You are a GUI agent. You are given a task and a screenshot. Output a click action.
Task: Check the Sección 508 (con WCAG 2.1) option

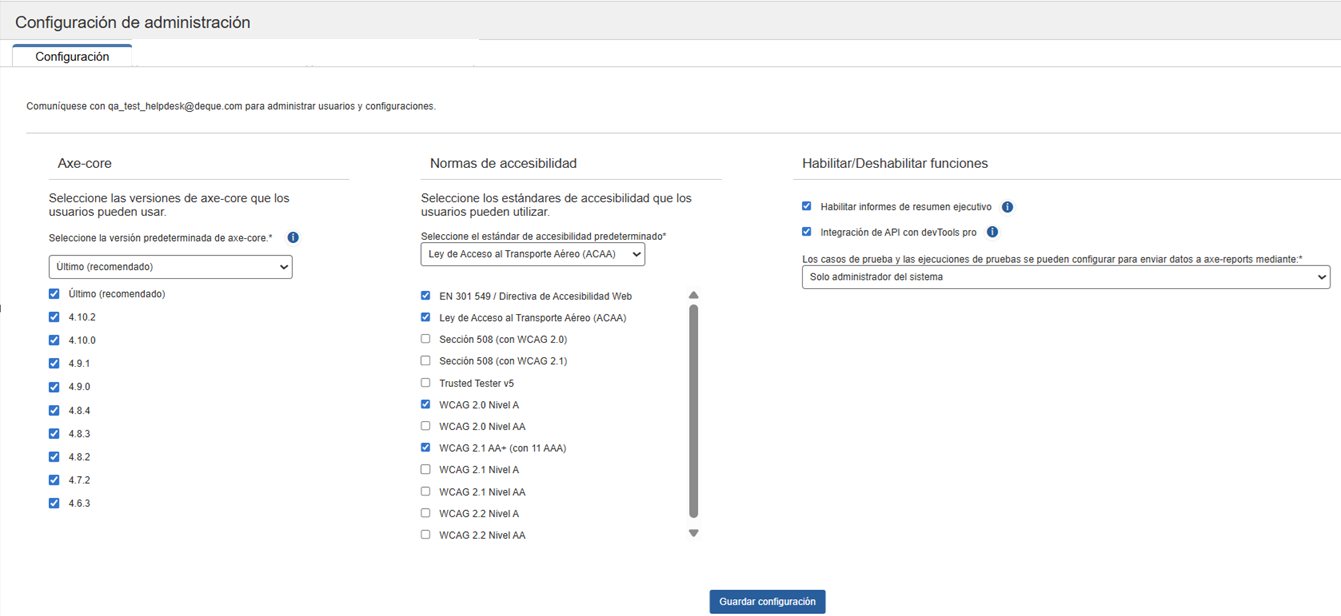click(x=426, y=361)
